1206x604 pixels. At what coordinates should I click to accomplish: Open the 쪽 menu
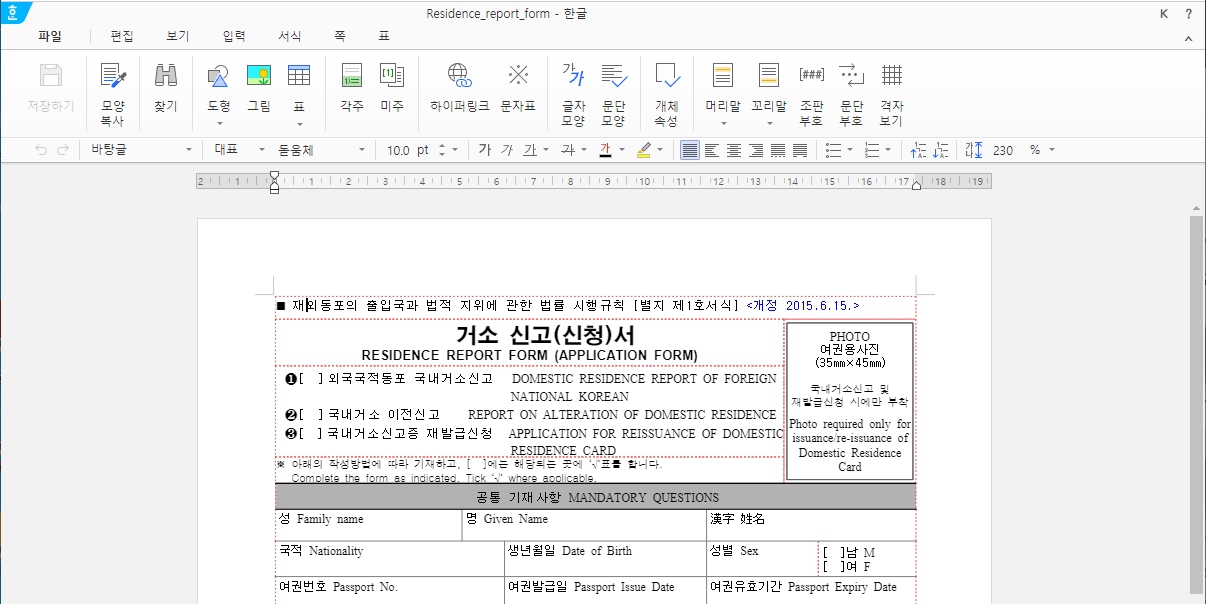[x=339, y=36]
